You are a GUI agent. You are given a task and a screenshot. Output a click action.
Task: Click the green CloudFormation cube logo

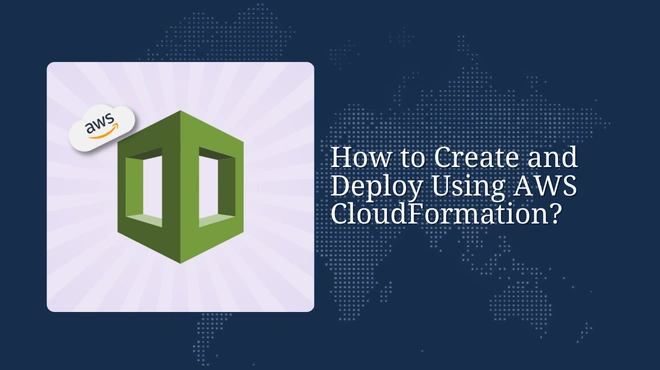click(181, 187)
